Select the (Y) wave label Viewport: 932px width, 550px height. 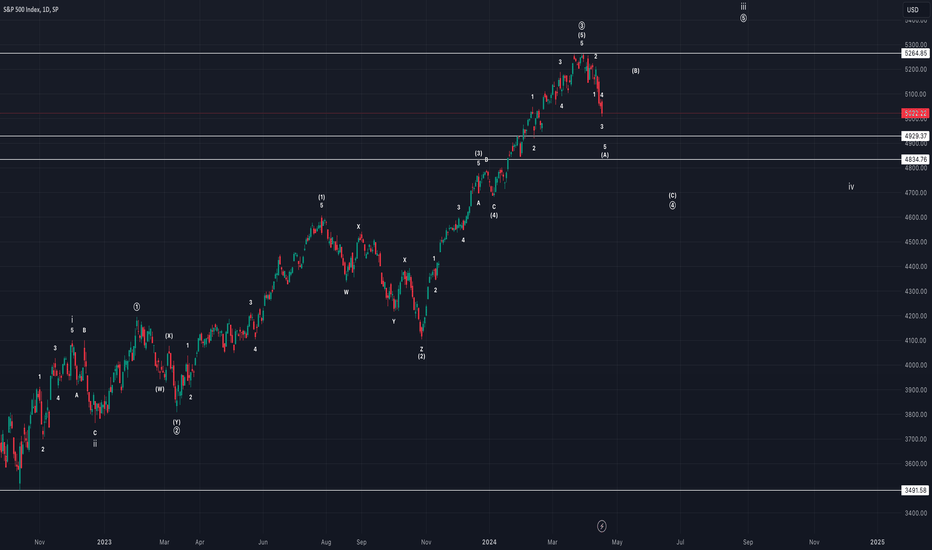tap(177, 422)
